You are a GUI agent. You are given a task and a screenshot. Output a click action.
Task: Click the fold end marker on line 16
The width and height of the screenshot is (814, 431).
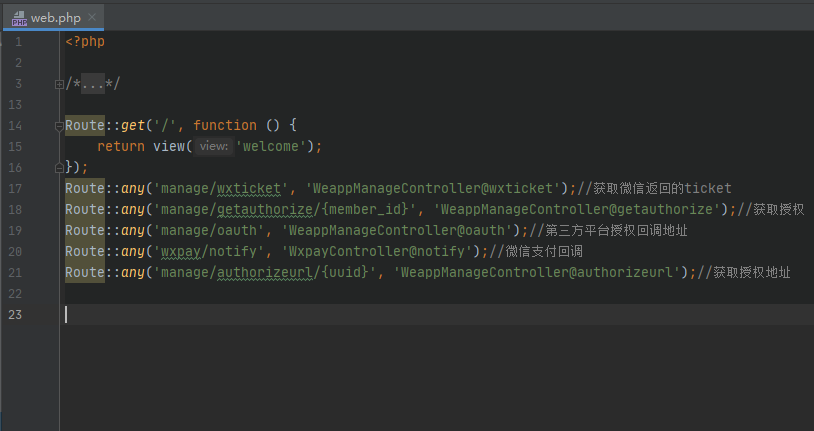59,168
